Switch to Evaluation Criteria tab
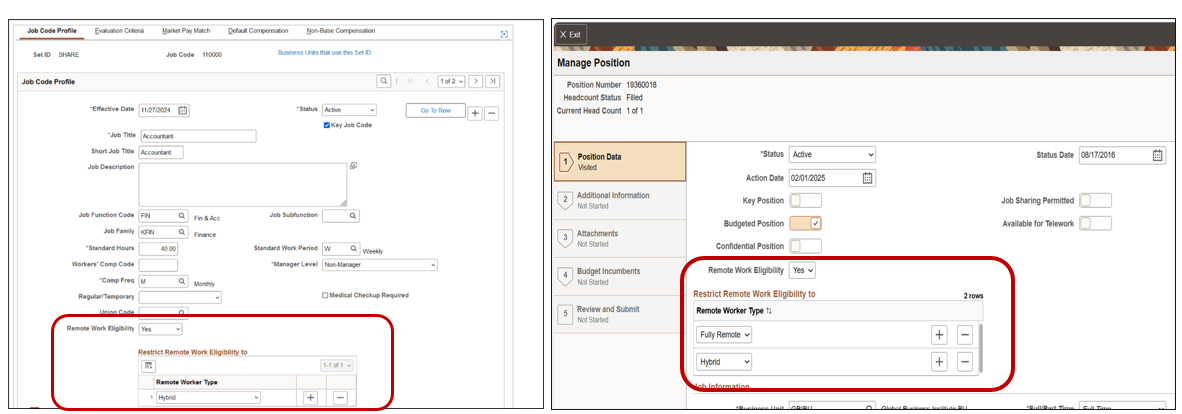The image size is (1182, 414). coord(119,31)
